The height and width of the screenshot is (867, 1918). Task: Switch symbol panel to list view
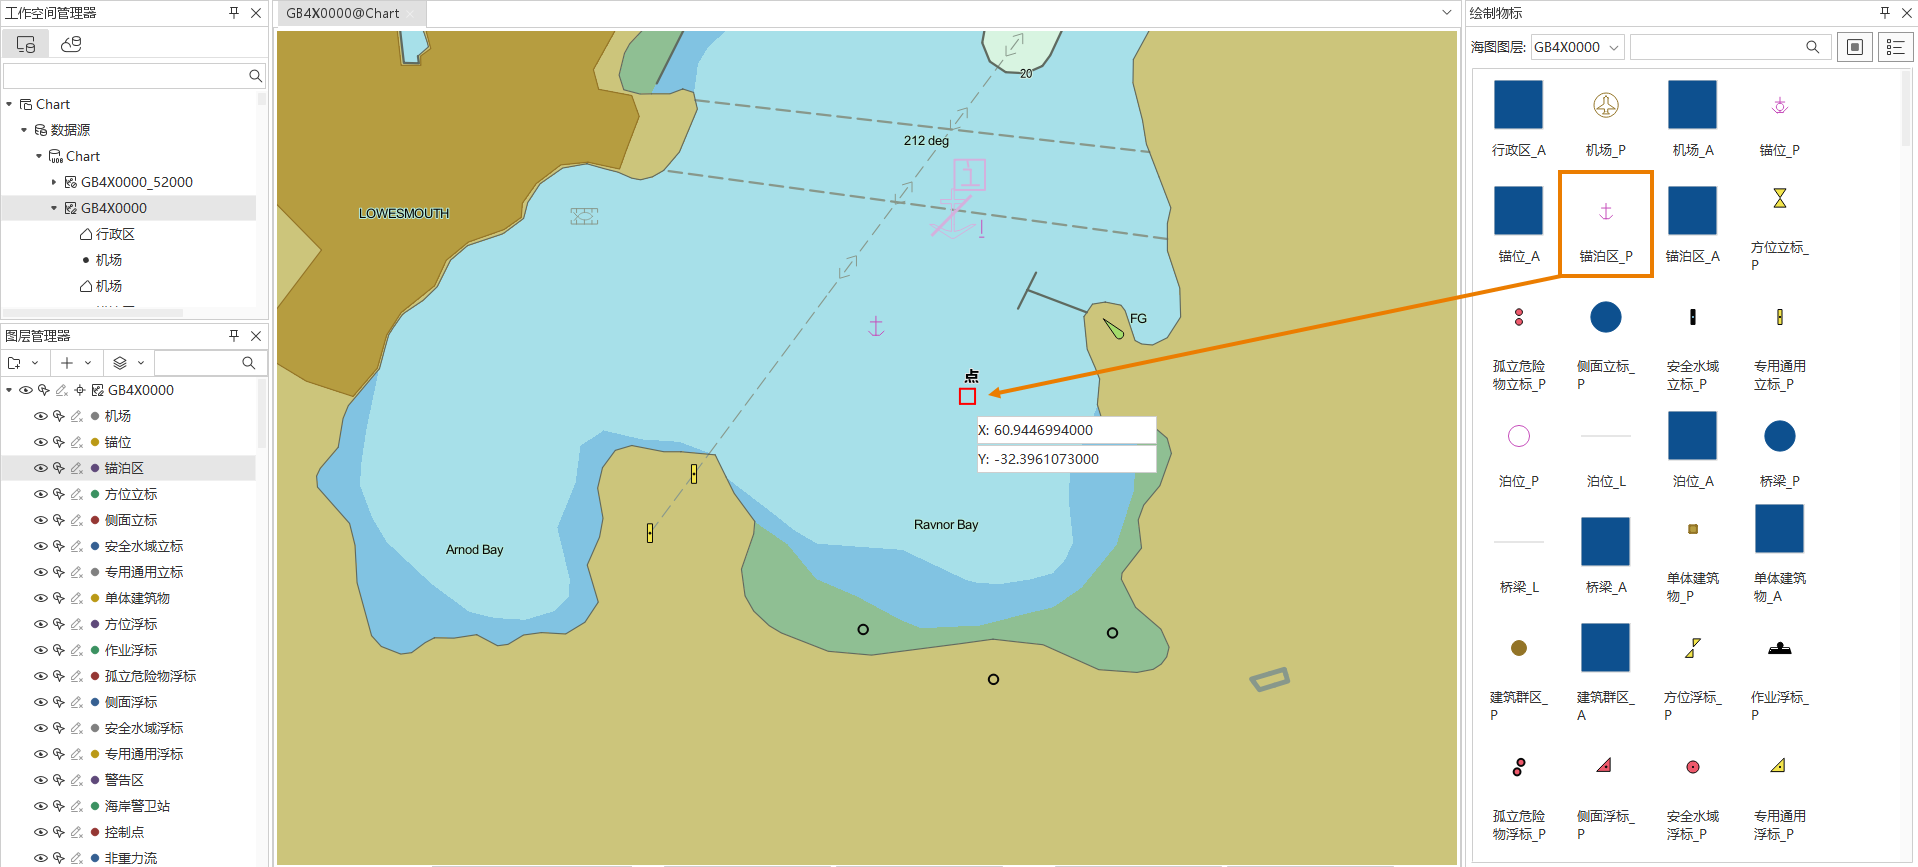point(1894,47)
